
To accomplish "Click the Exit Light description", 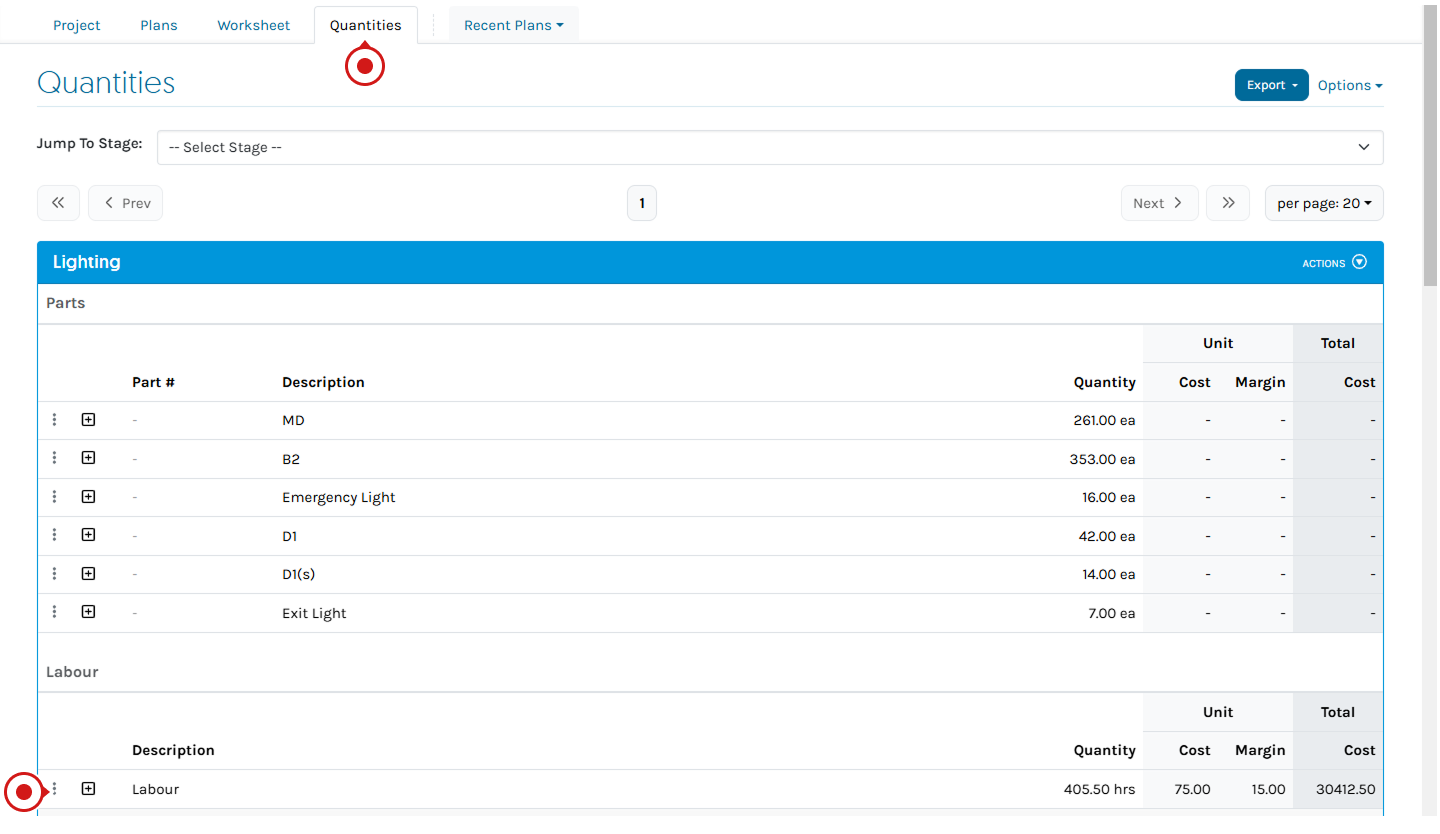I will [314, 613].
